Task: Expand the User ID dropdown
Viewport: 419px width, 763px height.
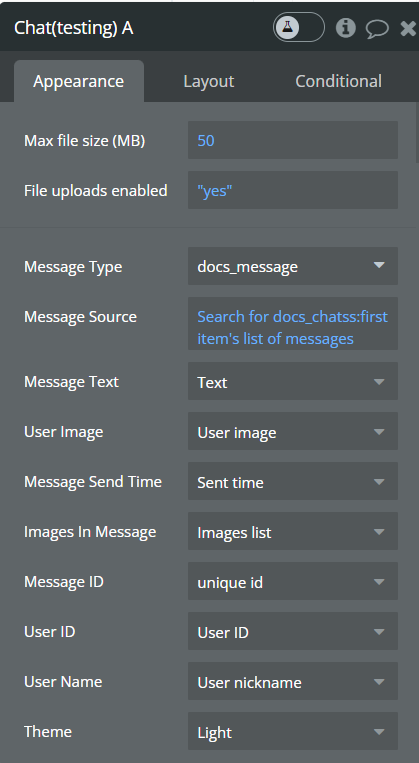Action: tap(293, 632)
